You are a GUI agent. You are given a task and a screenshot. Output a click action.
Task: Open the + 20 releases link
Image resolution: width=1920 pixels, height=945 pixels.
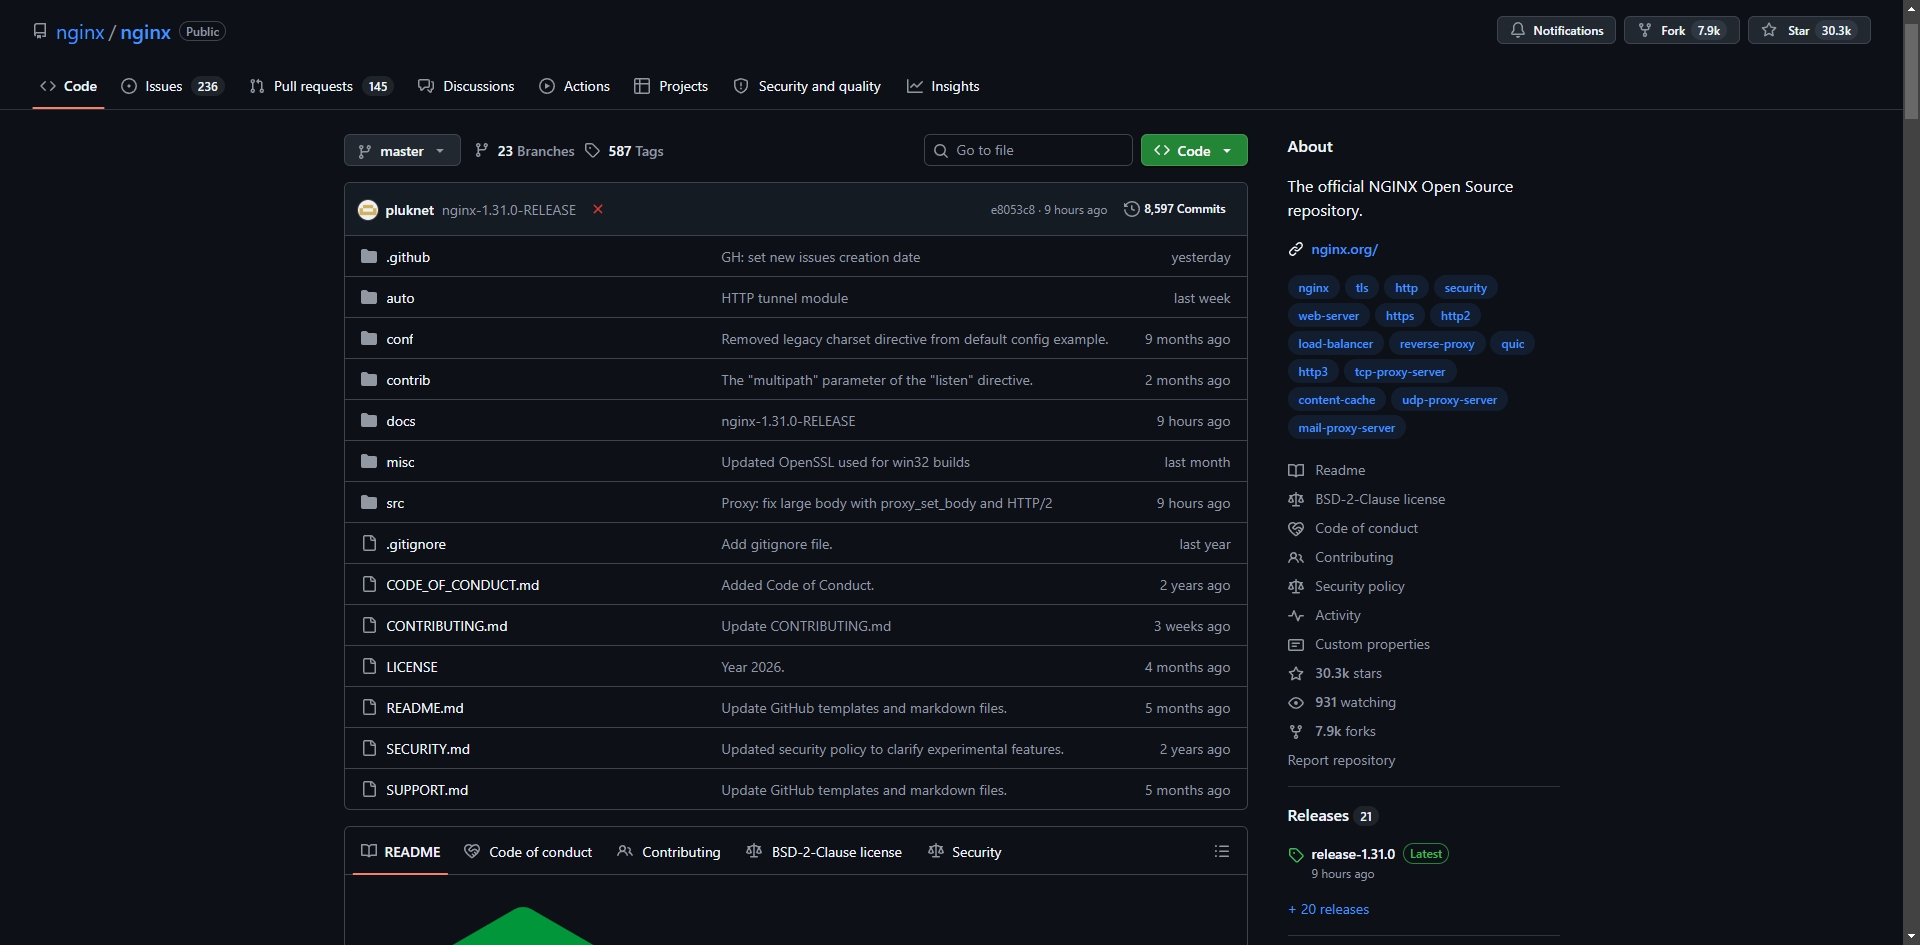point(1328,909)
